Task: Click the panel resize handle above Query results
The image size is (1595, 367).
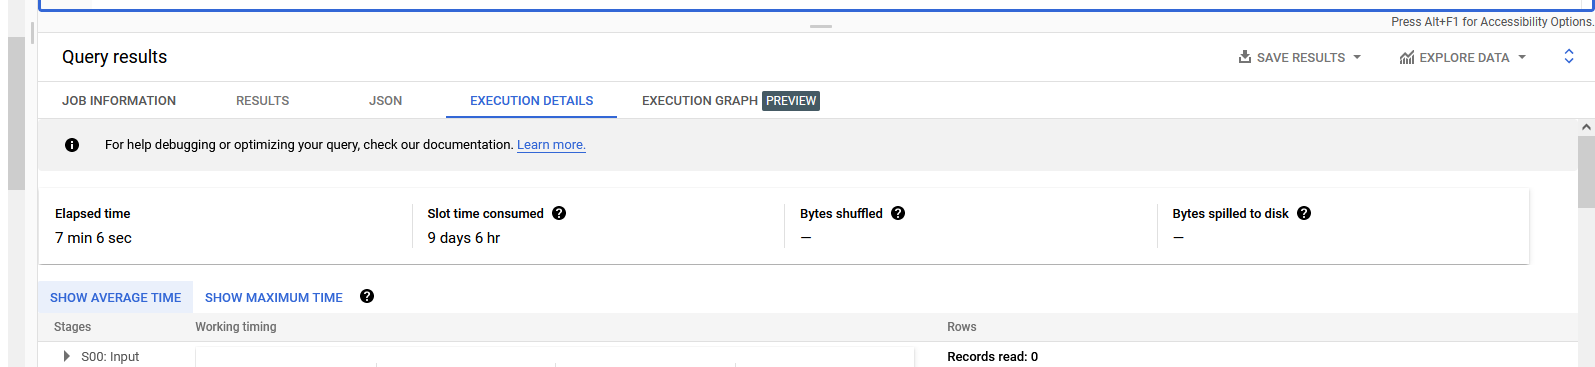Action: (x=821, y=26)
